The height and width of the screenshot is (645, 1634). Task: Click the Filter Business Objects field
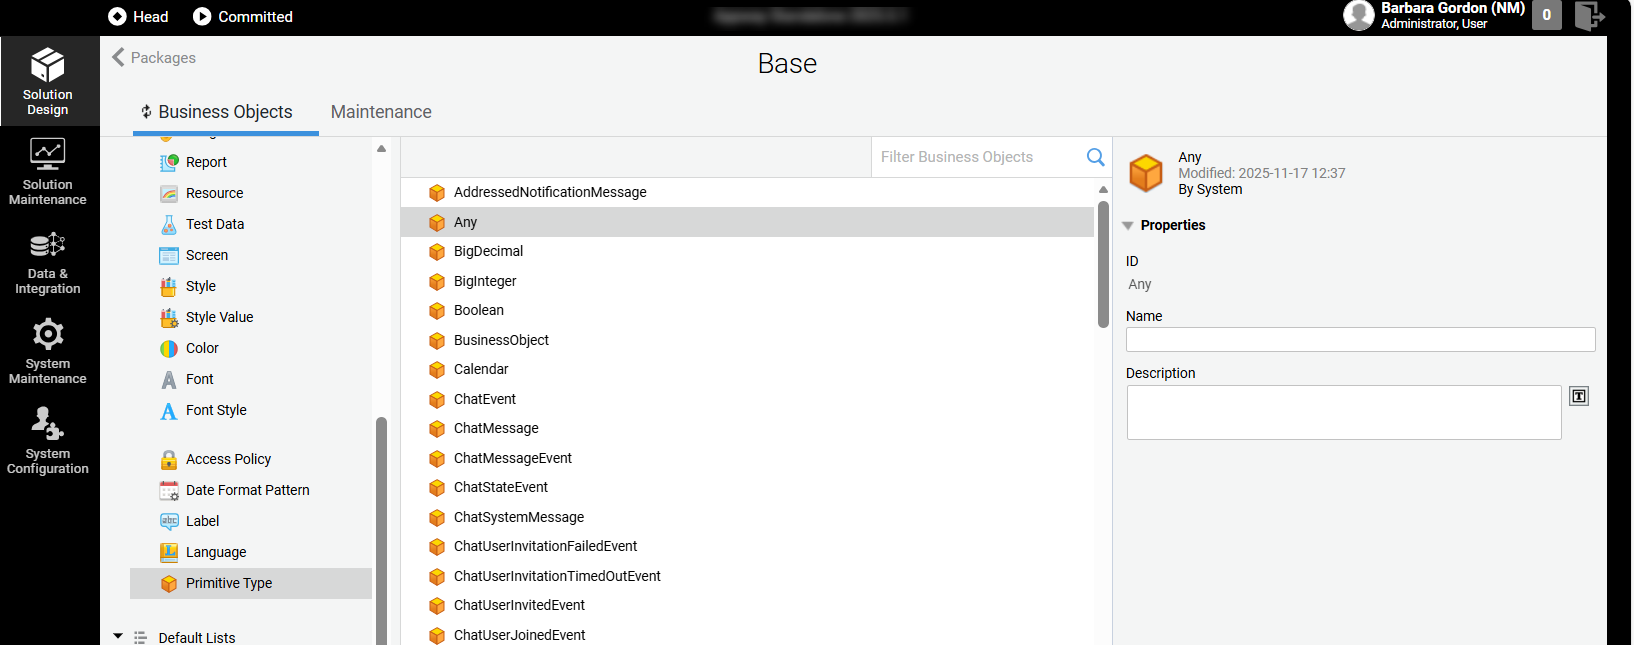(978, 157)
